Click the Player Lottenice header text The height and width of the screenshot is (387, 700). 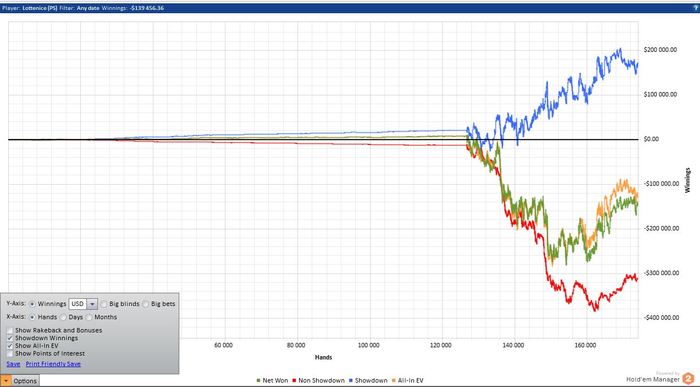[x=30, y=8]
